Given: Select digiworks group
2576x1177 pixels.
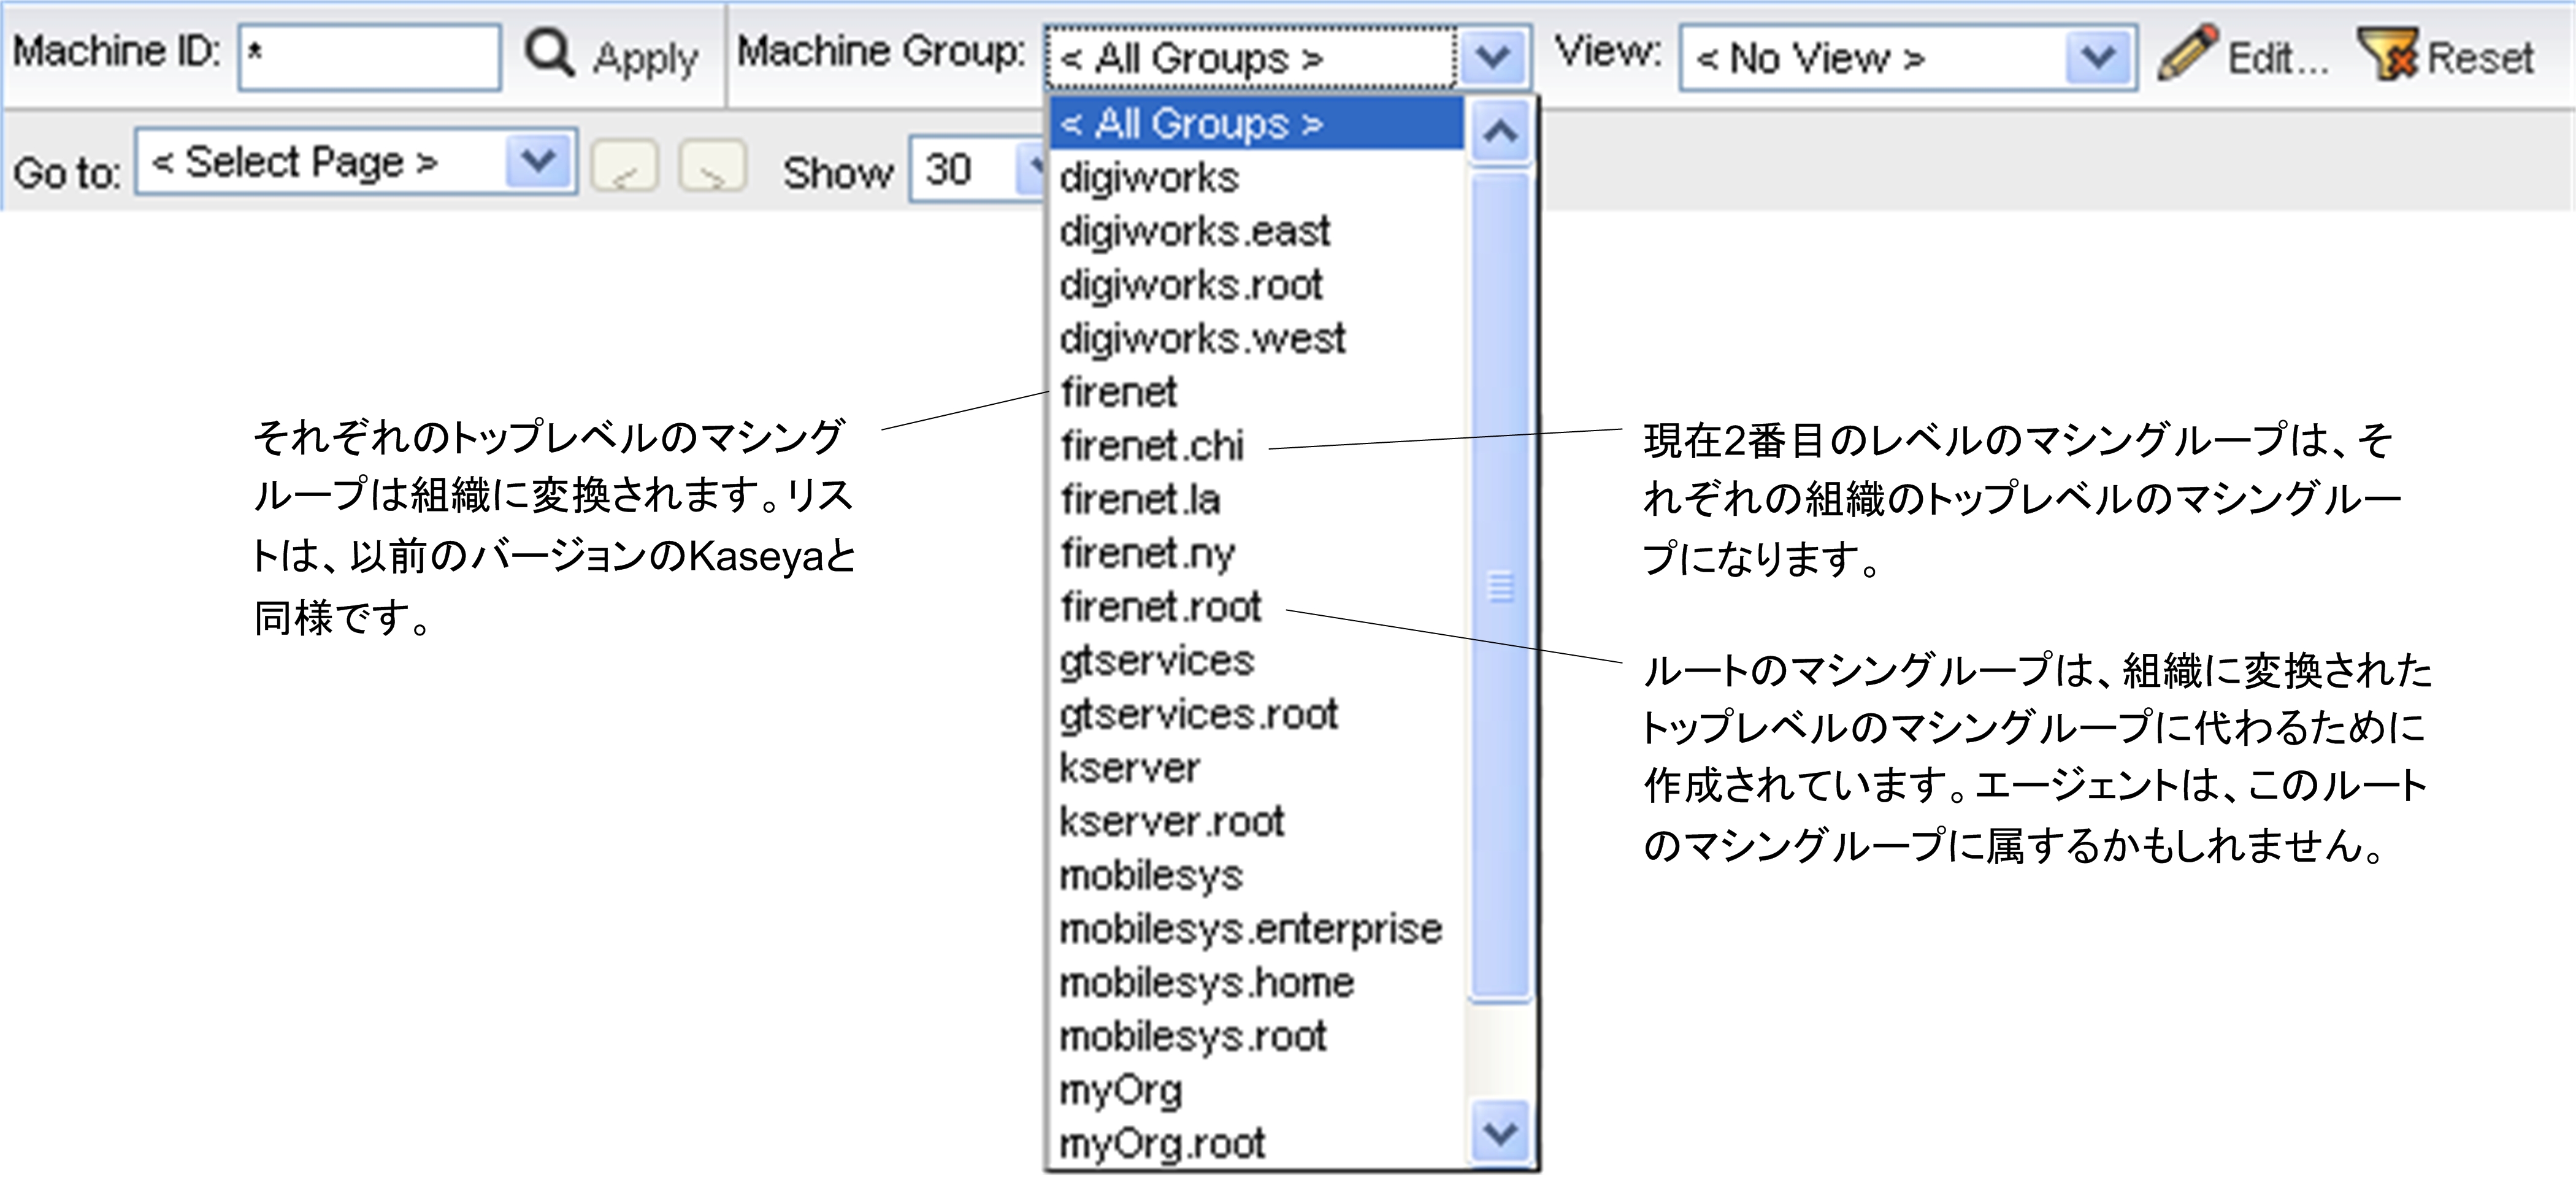Looking at the screenshot, I should click(1257, 178).
